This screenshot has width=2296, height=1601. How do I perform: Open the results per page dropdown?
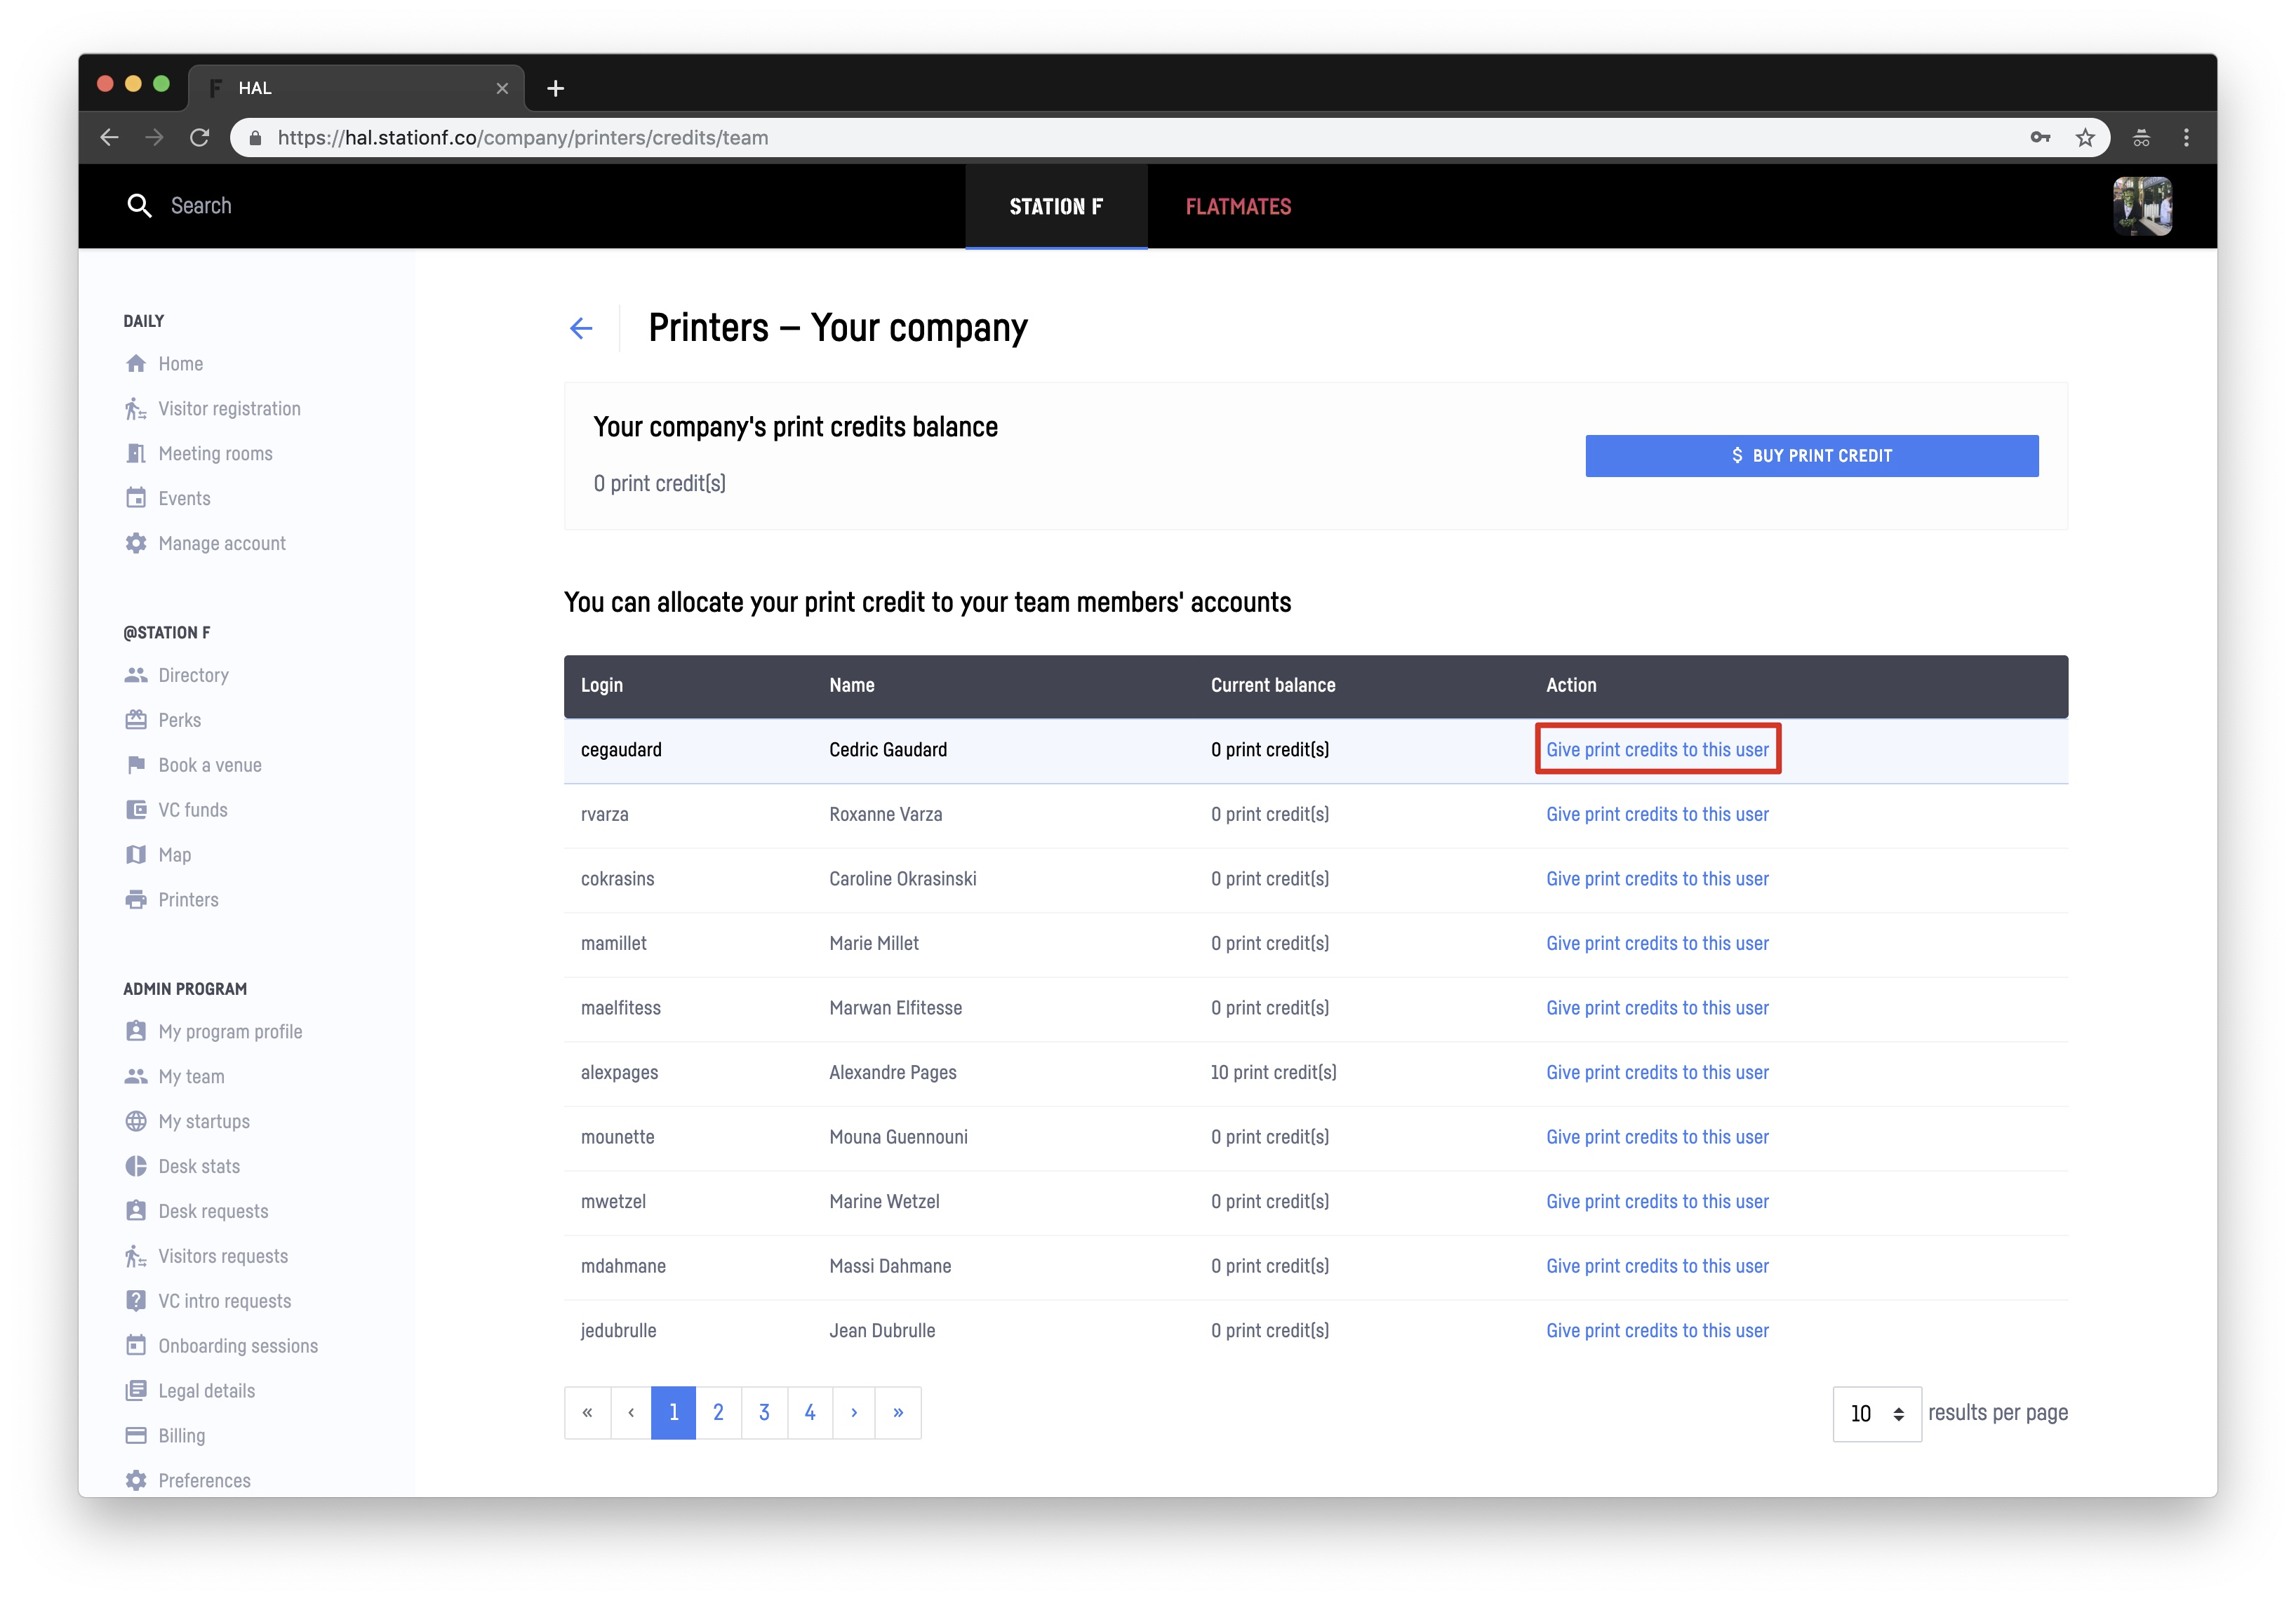[1876, 1413]
